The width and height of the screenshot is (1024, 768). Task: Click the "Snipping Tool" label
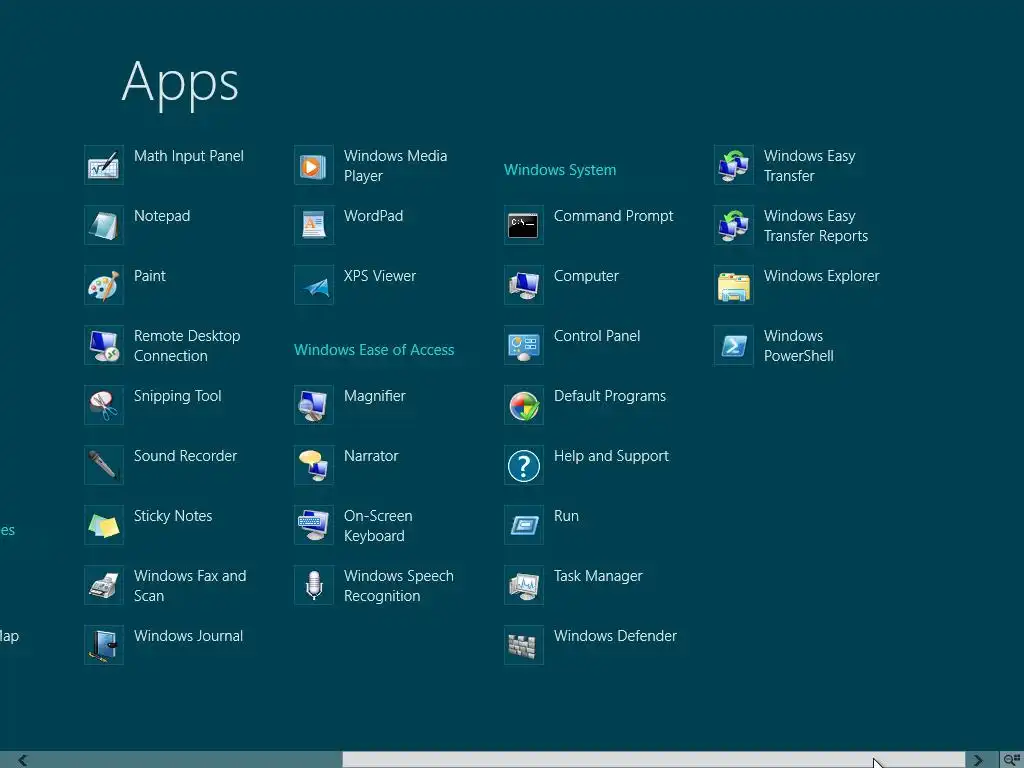tap(178, 396)
